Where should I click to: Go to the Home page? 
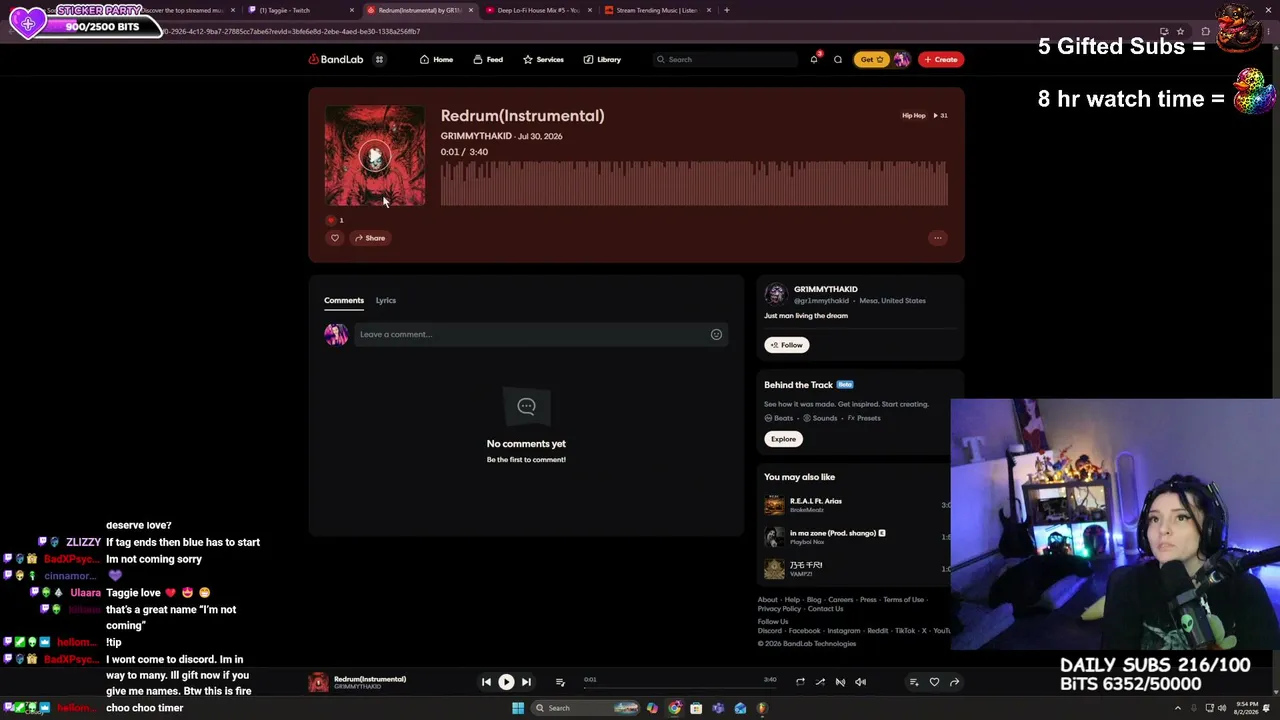tap(436, 59)
